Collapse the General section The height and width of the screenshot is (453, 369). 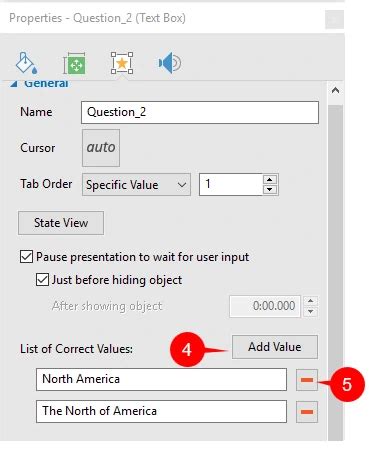[x=13, y=84]
